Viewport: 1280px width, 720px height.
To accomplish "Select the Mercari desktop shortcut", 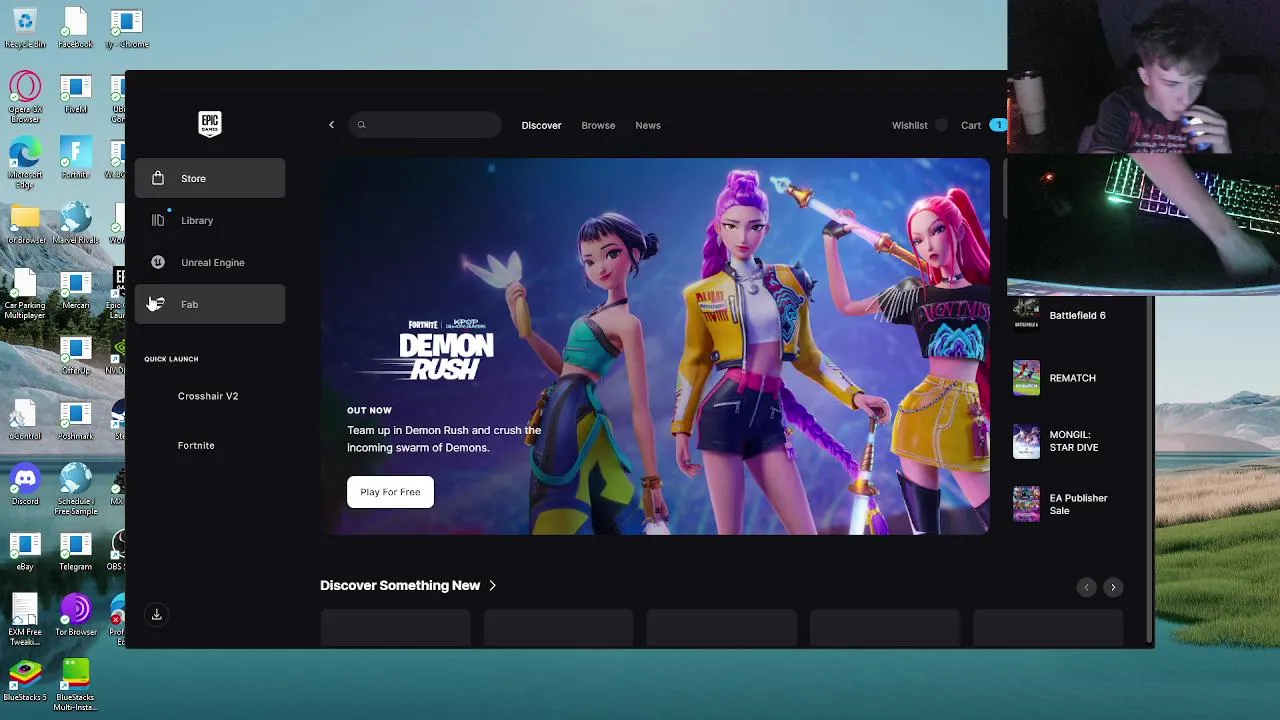I will (75, 290).
